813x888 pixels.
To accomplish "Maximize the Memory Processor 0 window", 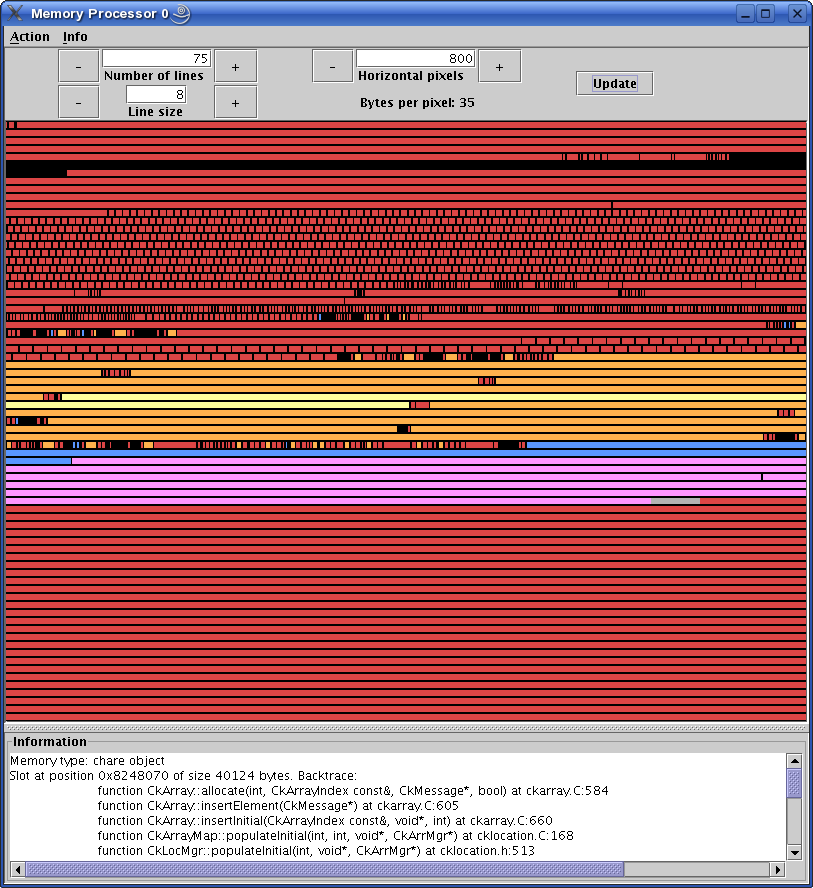I will [766, 14].
